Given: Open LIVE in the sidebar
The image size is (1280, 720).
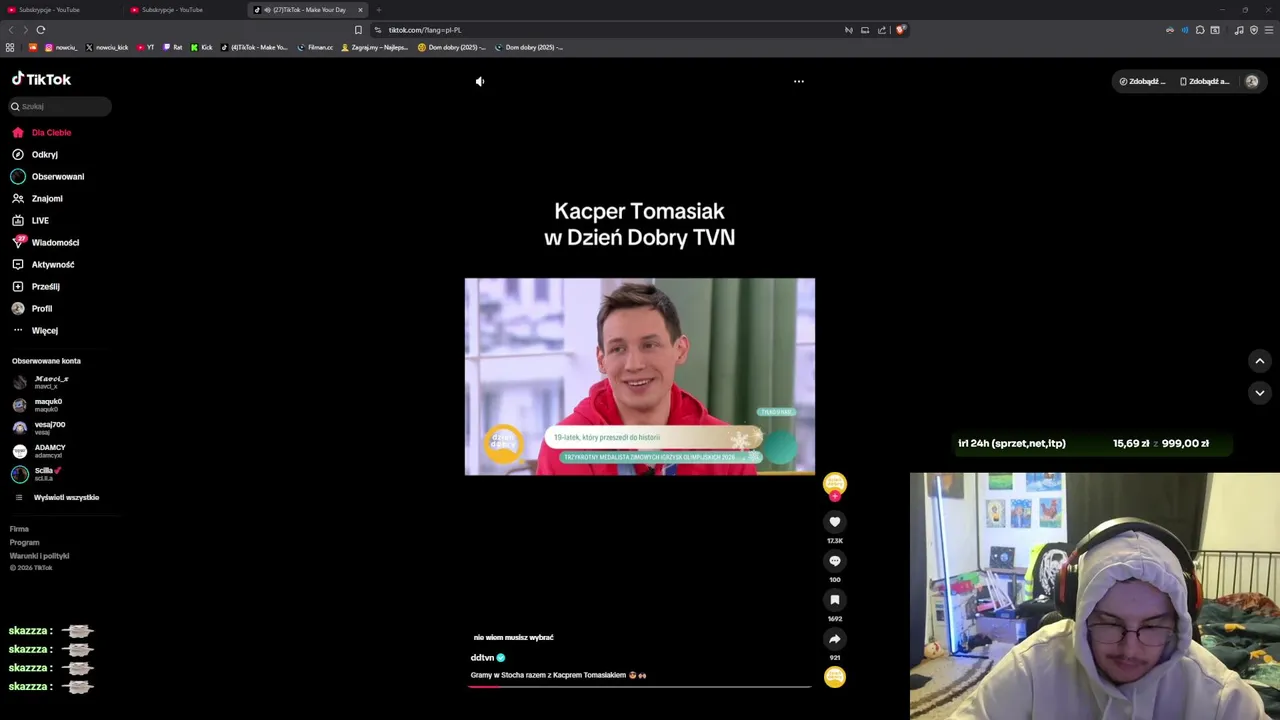Looking at the screenshot, I should [30, 220].
